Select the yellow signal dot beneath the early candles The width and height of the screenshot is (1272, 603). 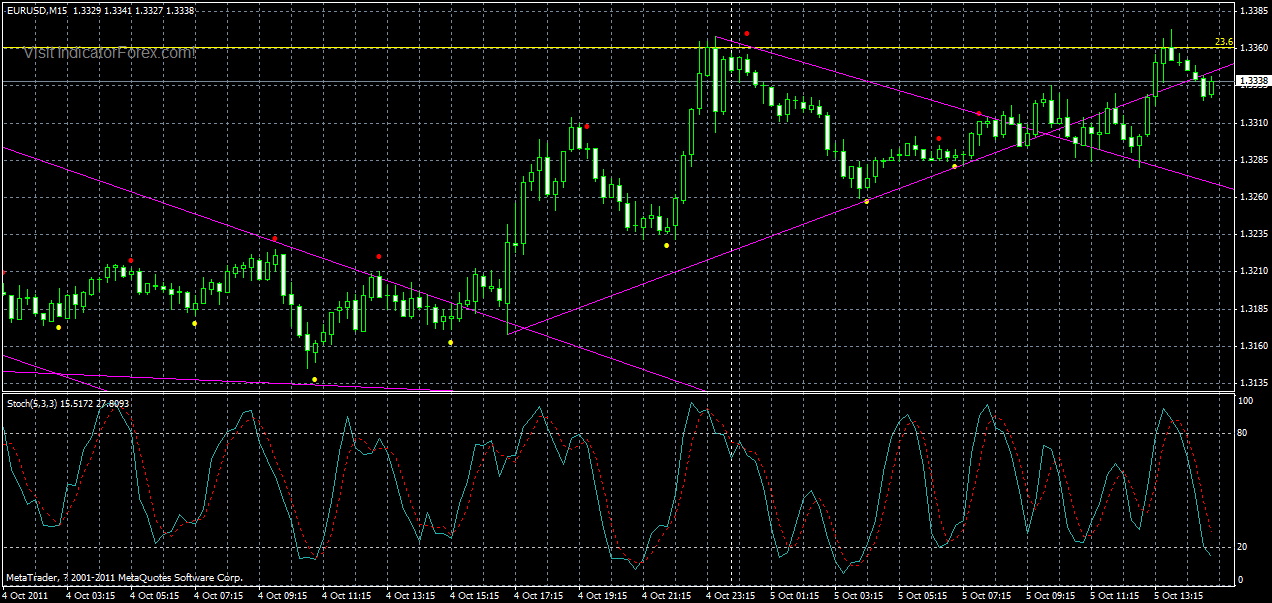[60, 326]
